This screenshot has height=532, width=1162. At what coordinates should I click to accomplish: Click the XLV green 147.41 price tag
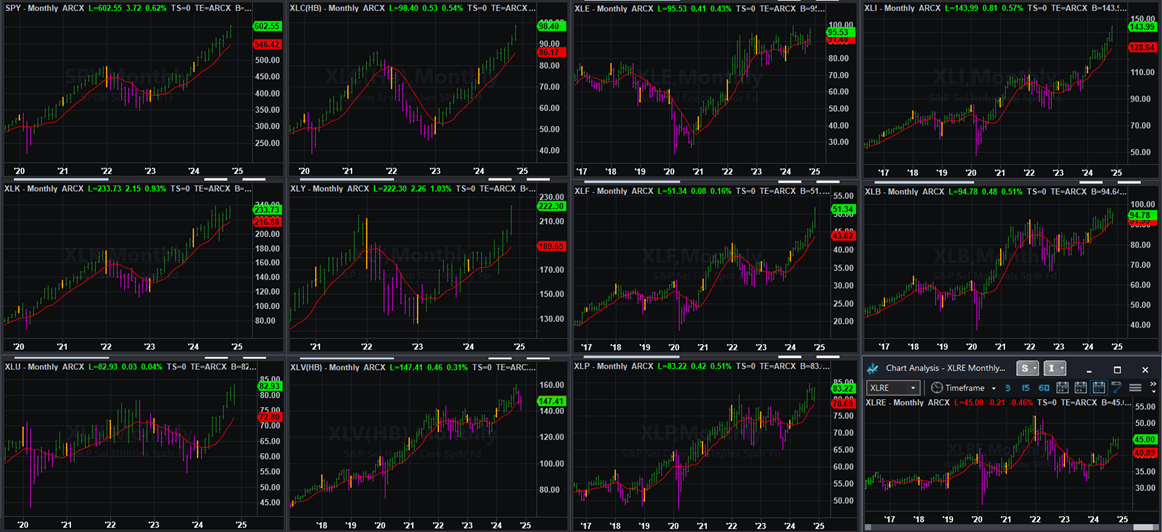tap(550, 401)
